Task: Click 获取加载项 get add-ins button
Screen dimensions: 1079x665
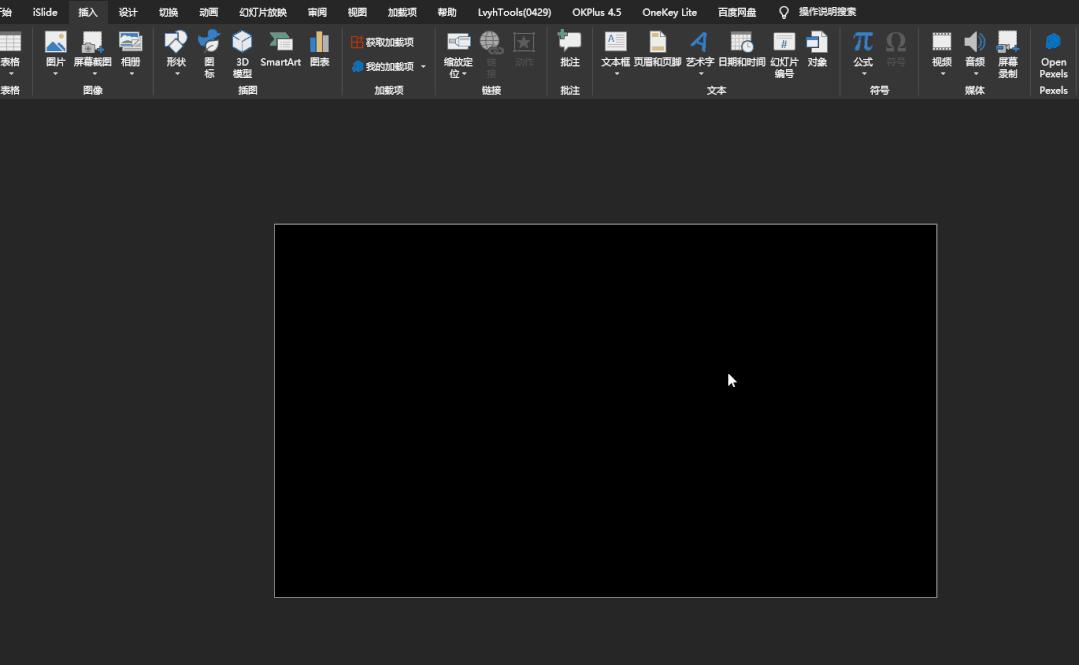Action: [382, 42]
